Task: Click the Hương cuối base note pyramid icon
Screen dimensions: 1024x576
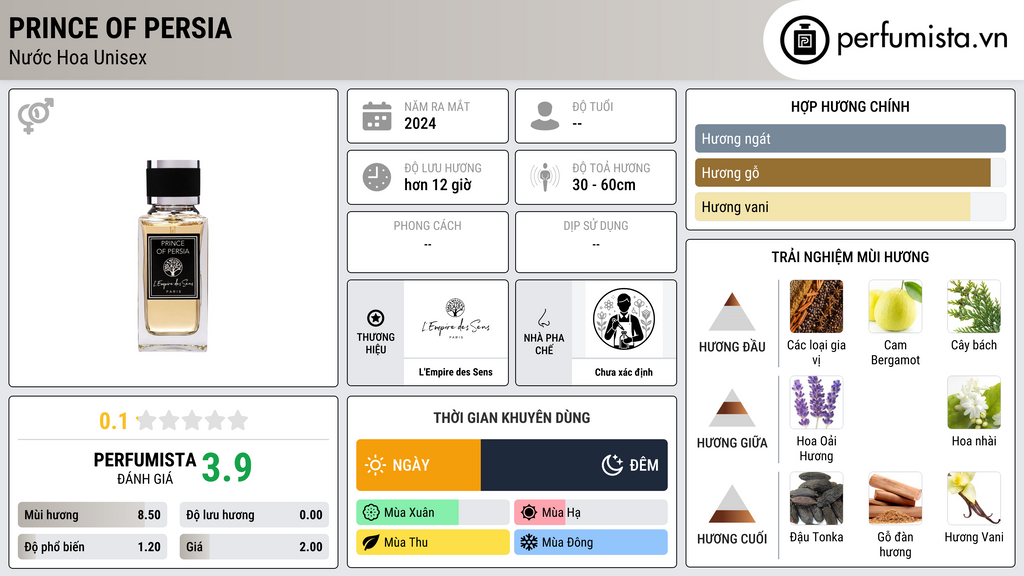Action: pos(732,504)
